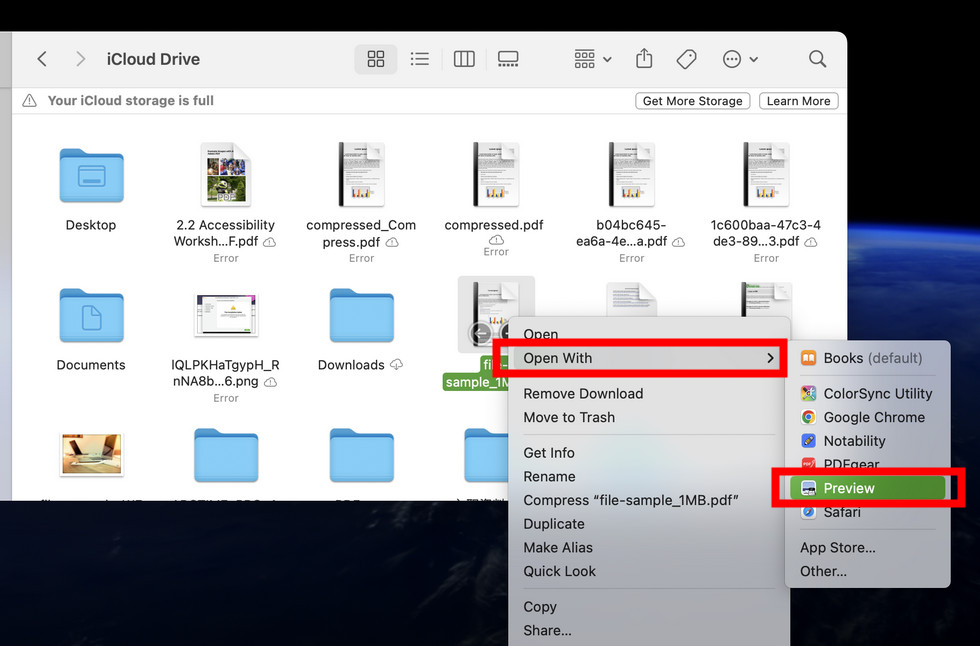Screen dimensions: 980x646
Task: Open the Documents folder
Action: (91, 315)
